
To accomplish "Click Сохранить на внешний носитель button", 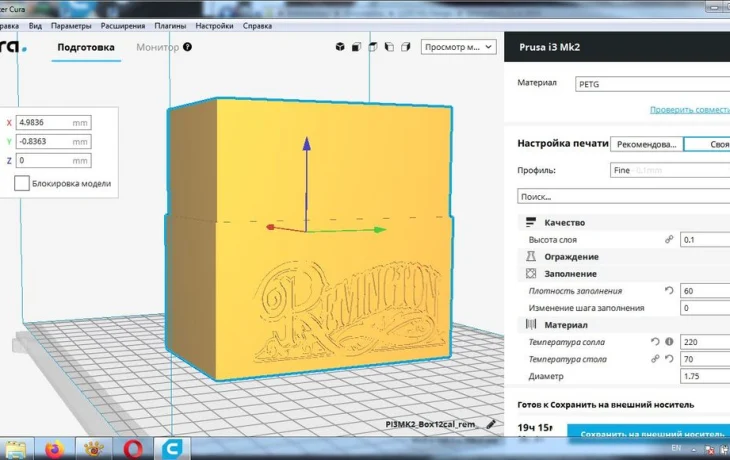I will [649, 432].
